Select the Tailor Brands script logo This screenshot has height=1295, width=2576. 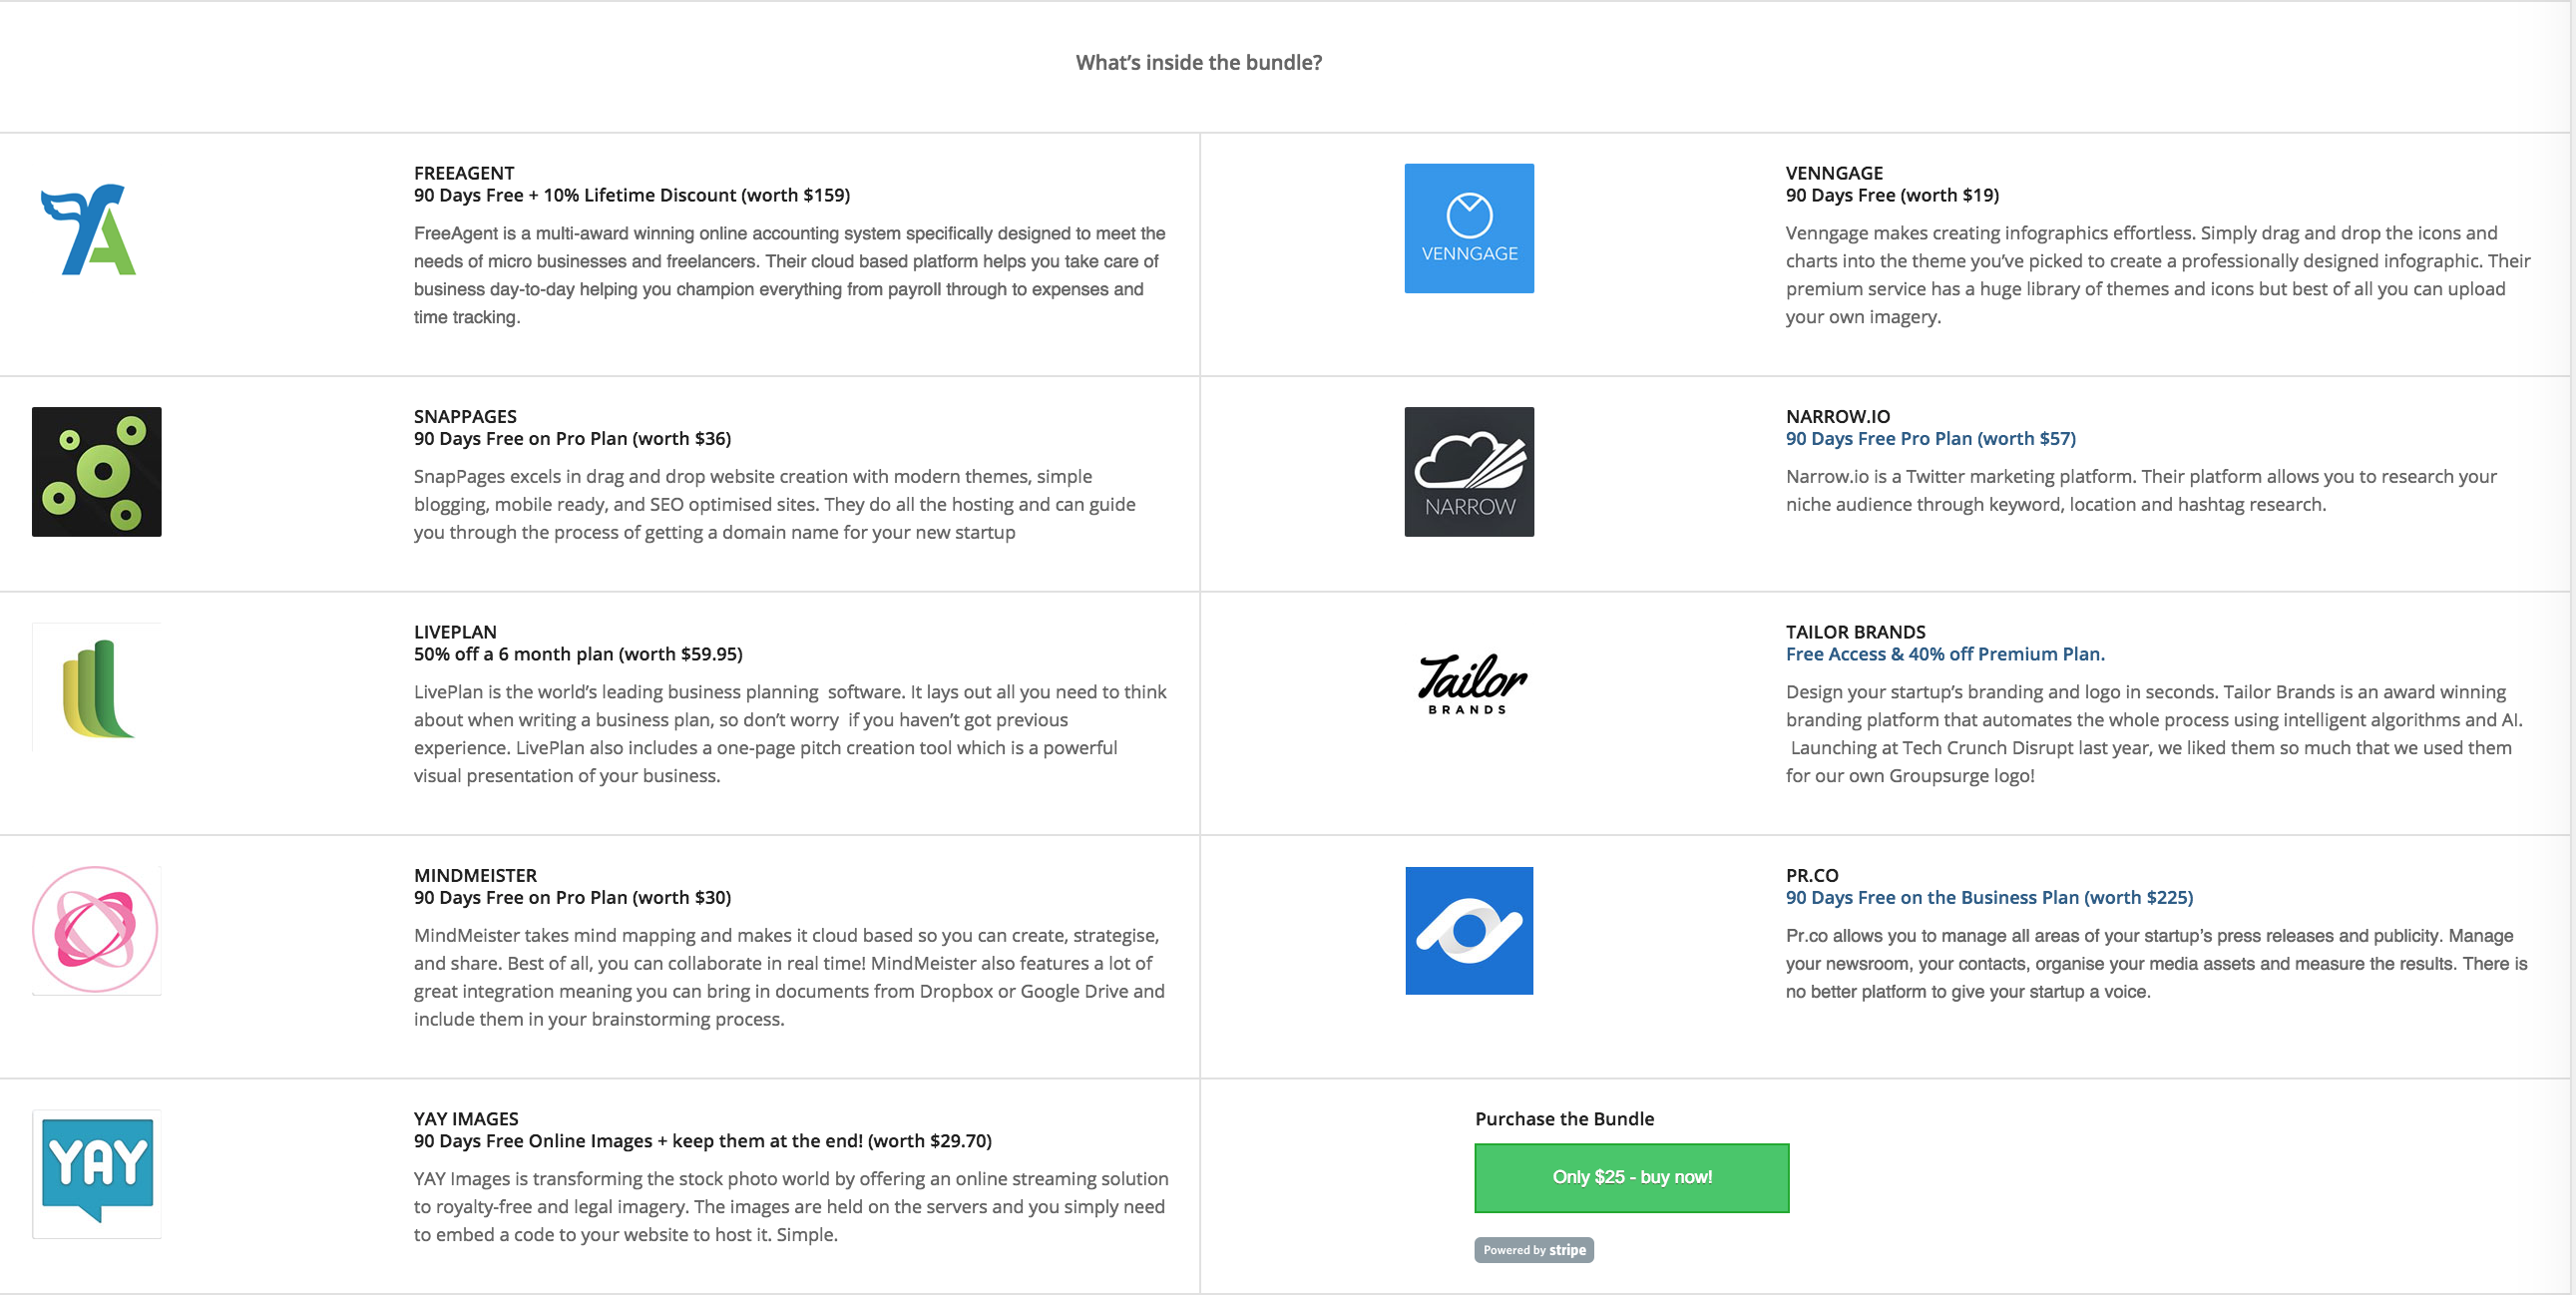tap(1470, 683)
